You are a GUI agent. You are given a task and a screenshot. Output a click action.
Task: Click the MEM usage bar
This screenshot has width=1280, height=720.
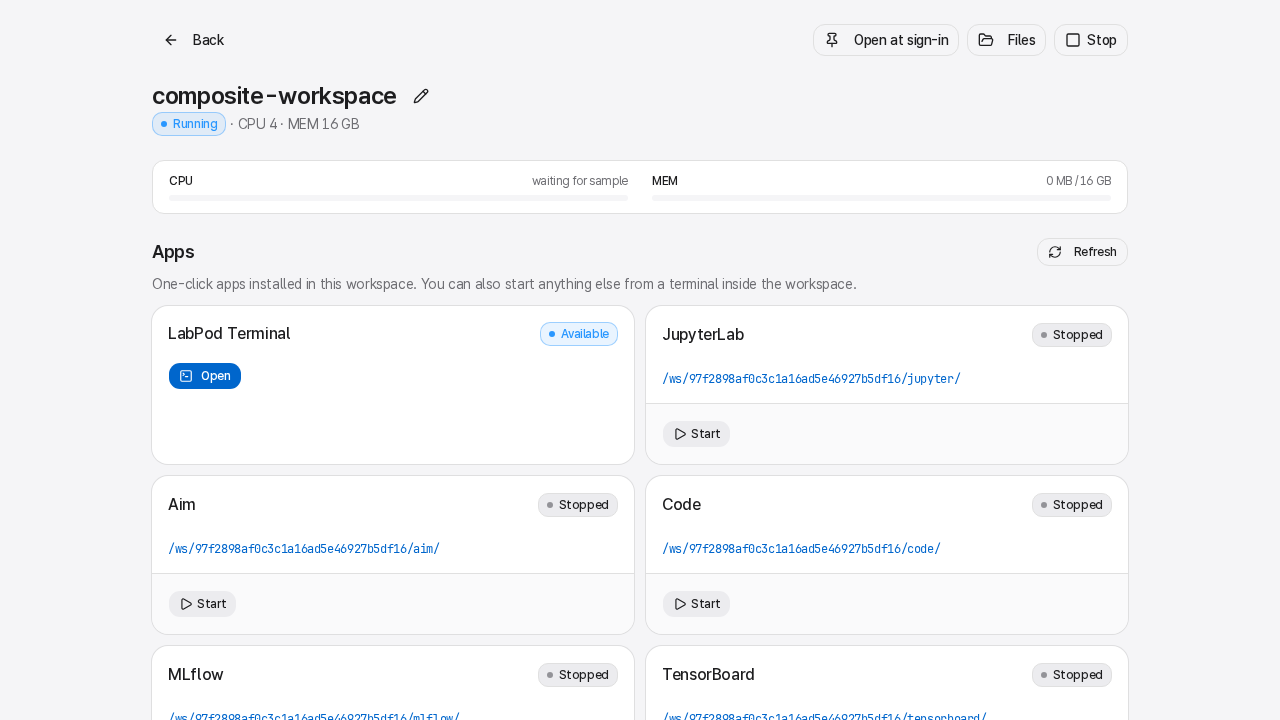[x=881, y=198]
